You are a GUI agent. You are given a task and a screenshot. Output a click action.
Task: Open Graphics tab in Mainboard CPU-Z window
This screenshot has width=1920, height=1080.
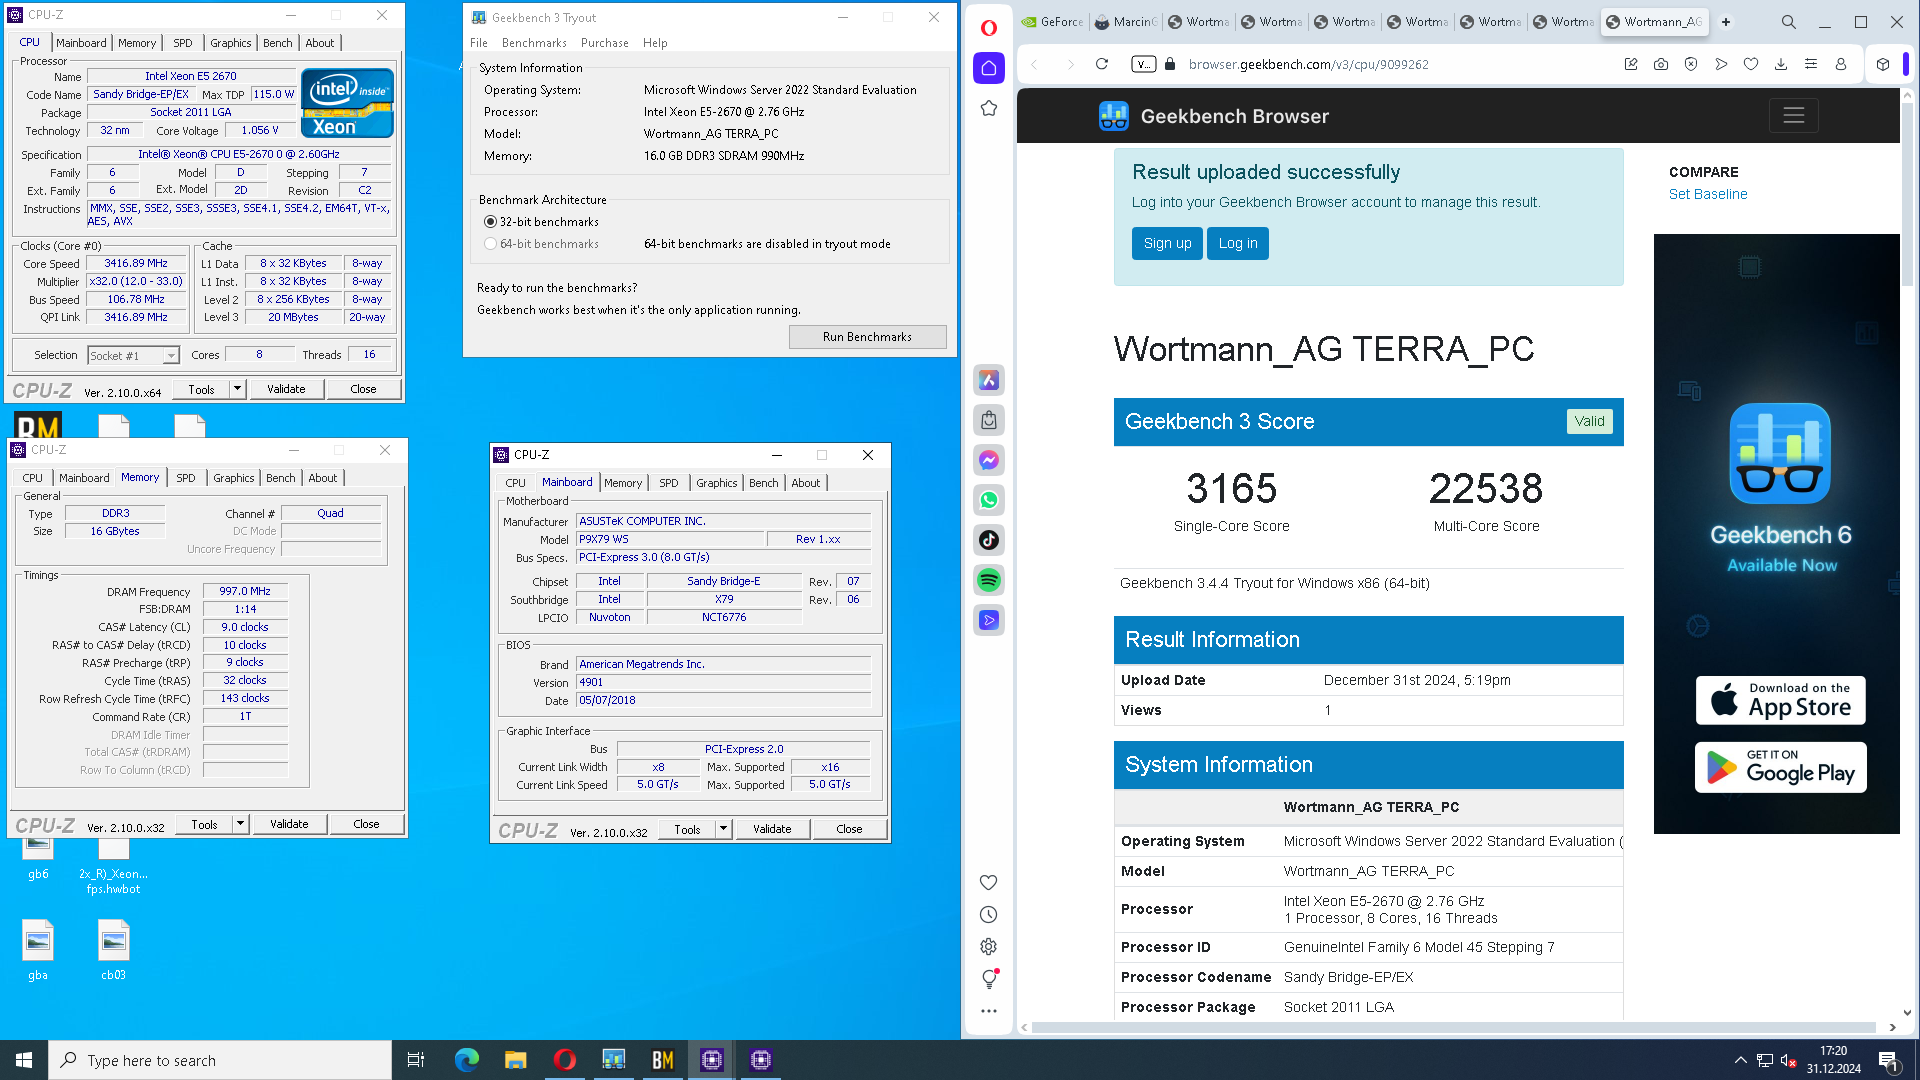tap(717, 483)
